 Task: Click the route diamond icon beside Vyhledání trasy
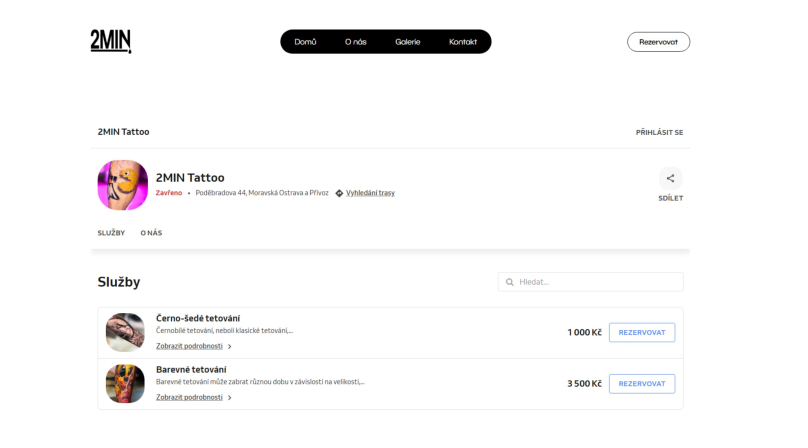point(339,193)
